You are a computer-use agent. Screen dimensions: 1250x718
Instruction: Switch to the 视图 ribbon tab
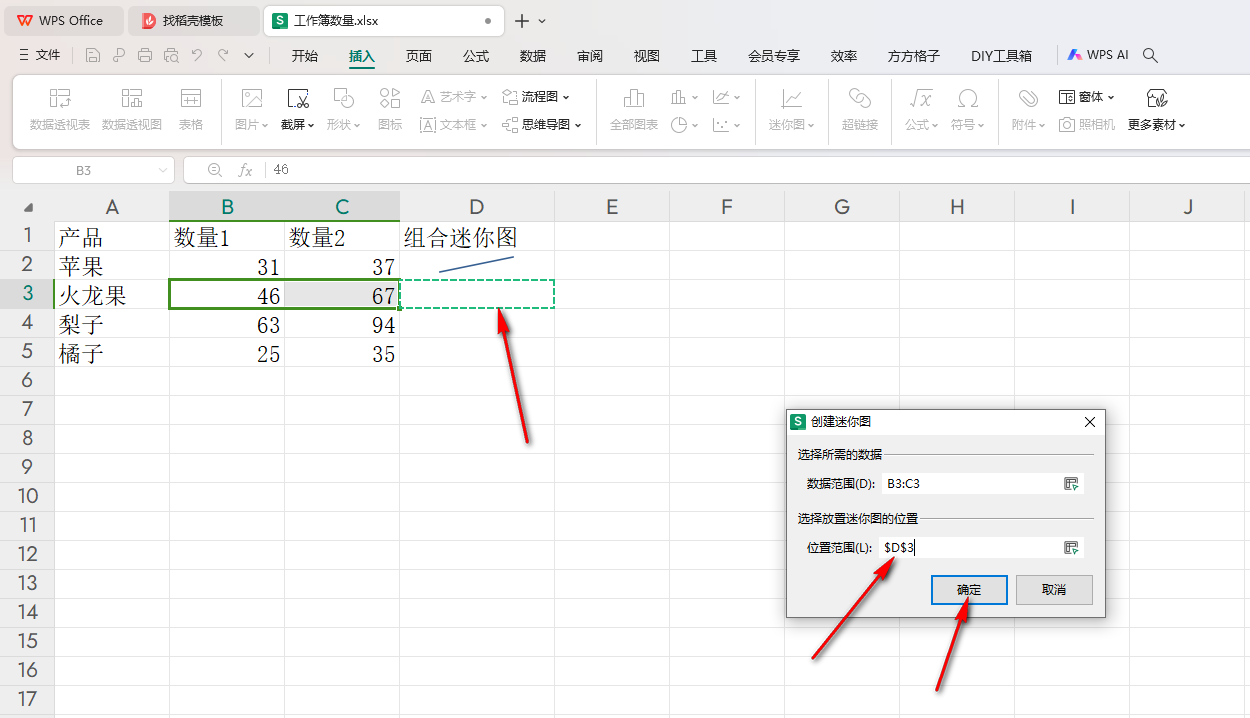[x=647, y=56]
